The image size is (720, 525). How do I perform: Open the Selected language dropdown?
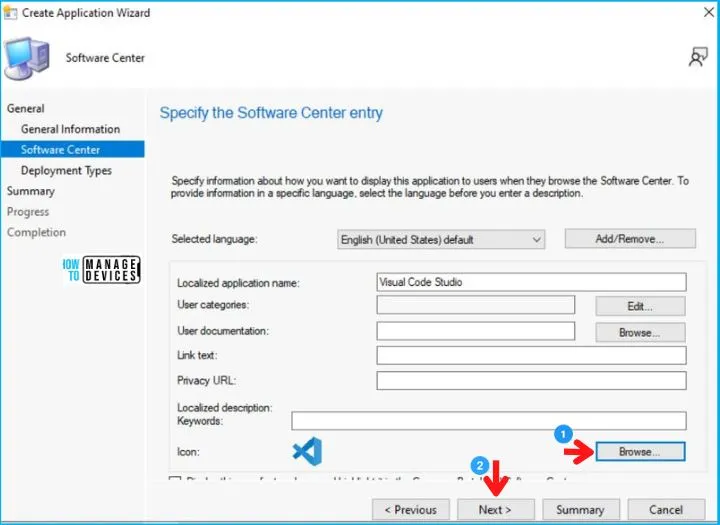coord(441,240)
